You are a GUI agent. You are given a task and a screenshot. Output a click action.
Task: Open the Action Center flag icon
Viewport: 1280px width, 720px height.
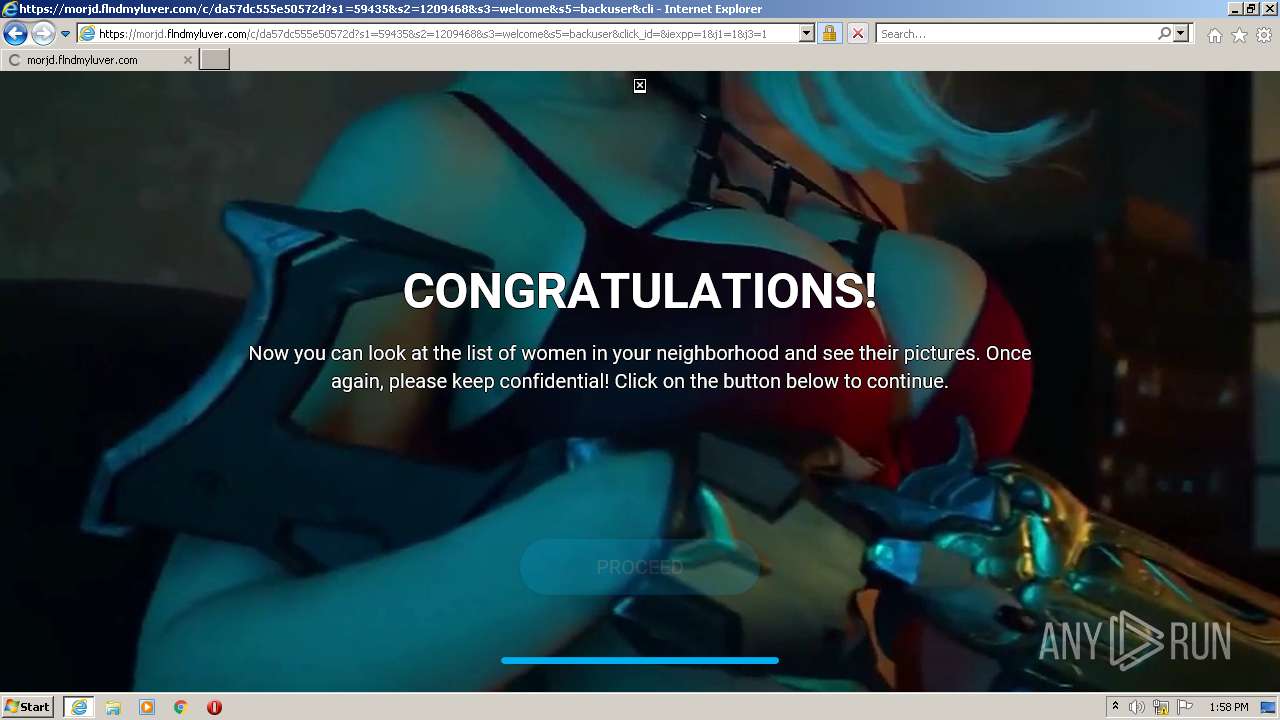tap(1185, 707)
